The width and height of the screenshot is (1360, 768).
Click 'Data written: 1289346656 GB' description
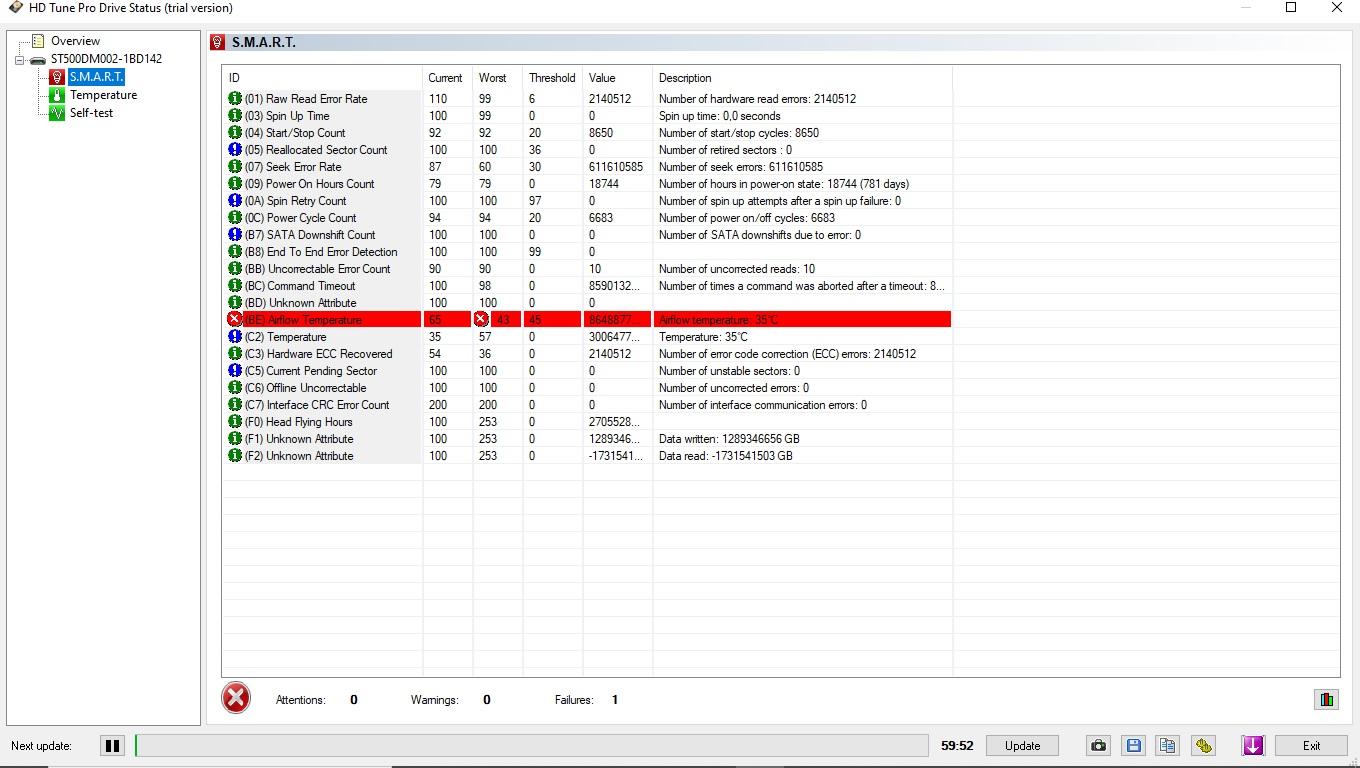729,439
